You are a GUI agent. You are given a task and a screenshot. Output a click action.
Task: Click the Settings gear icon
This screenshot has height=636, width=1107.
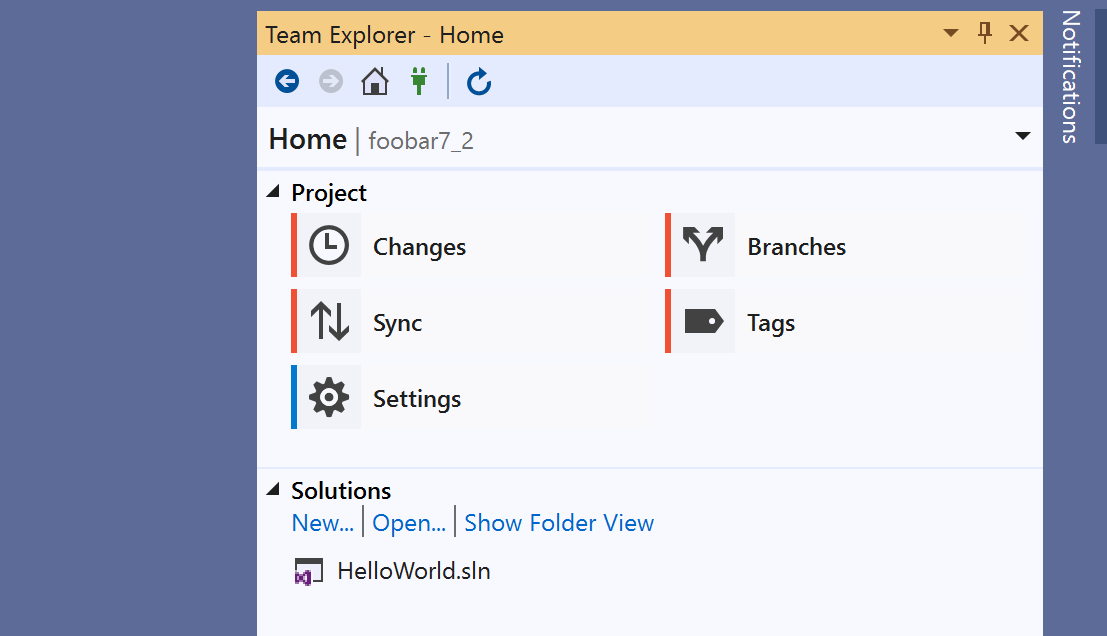(329, 397)
